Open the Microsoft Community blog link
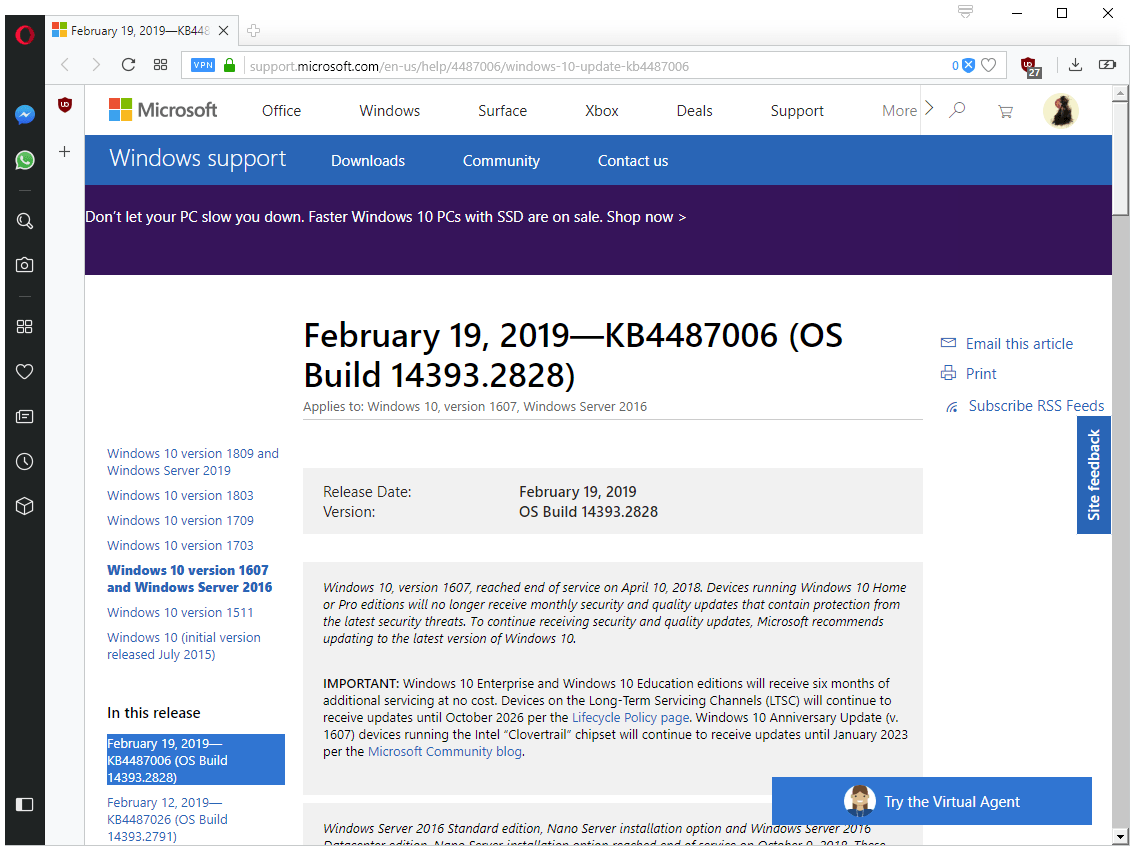1135x852 pixels. pos(444,752)
